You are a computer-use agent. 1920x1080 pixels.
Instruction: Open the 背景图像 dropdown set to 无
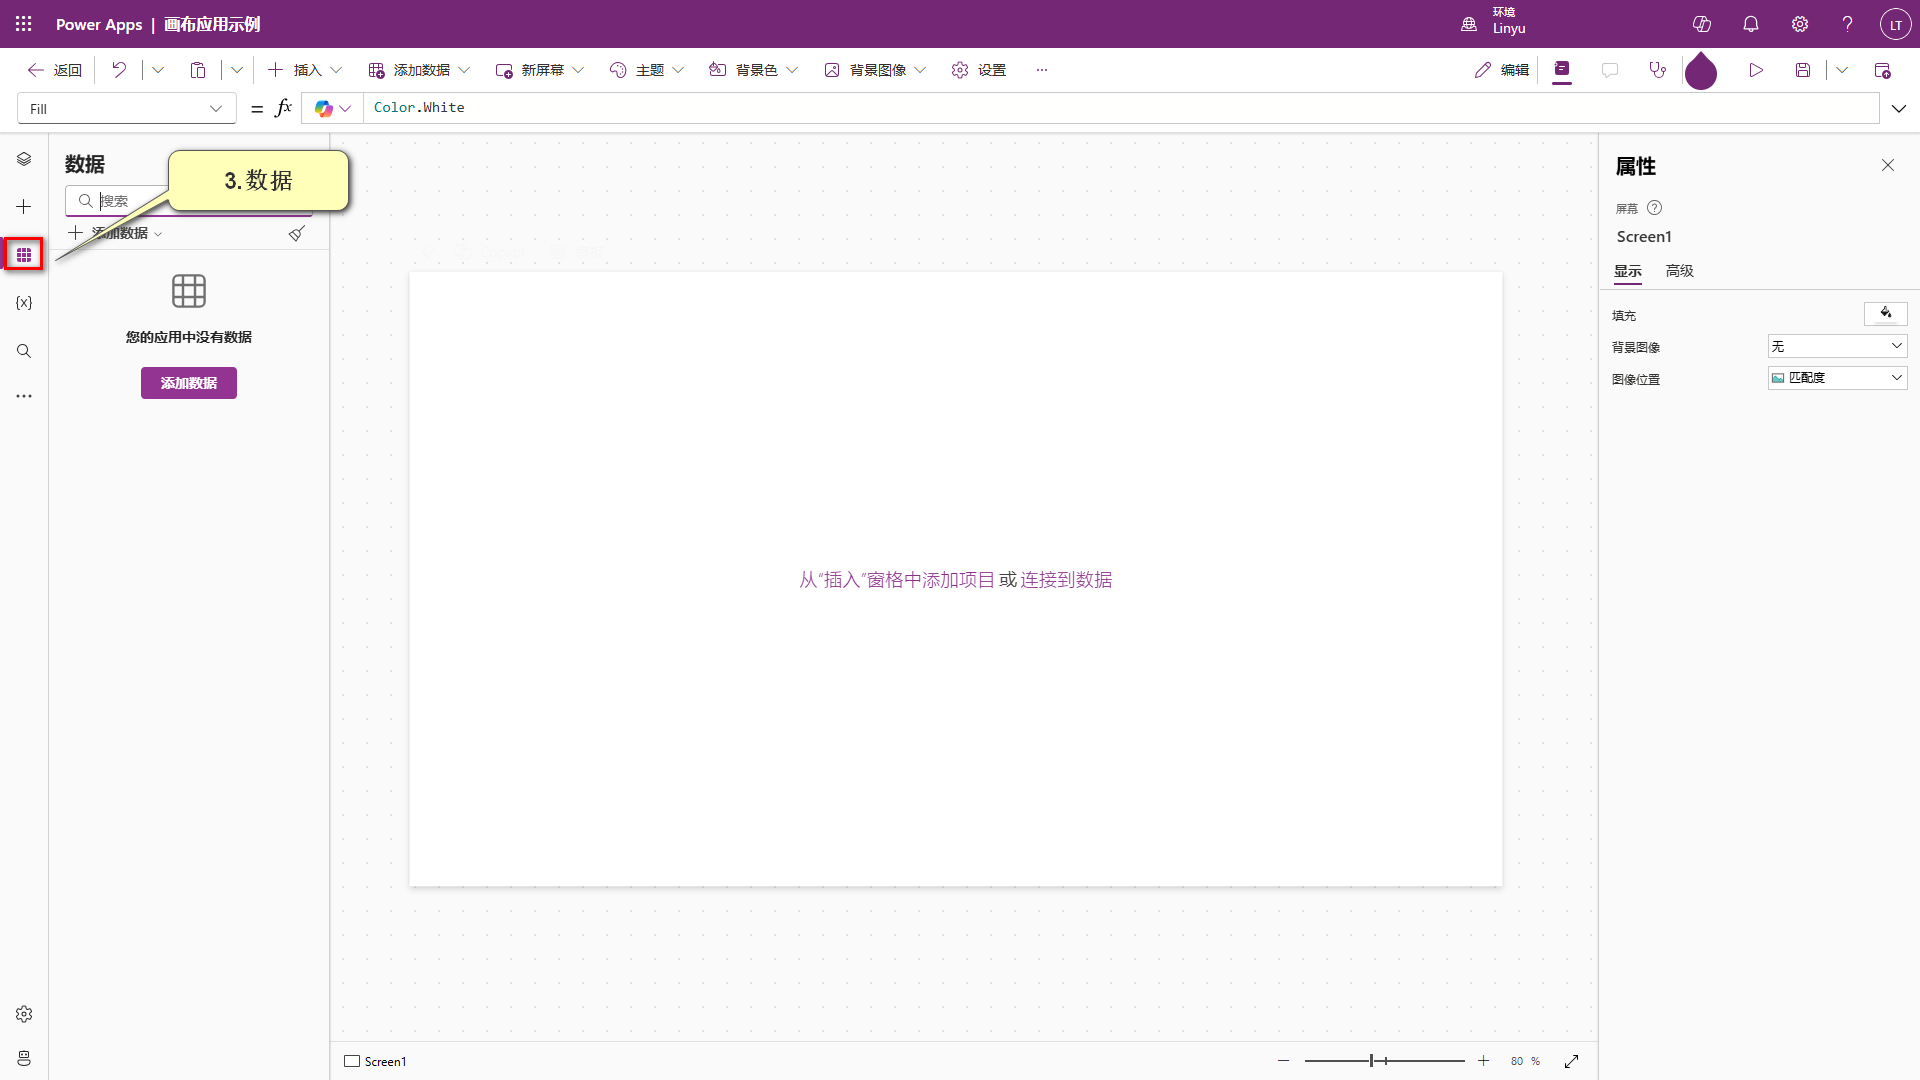[1837, 346]
